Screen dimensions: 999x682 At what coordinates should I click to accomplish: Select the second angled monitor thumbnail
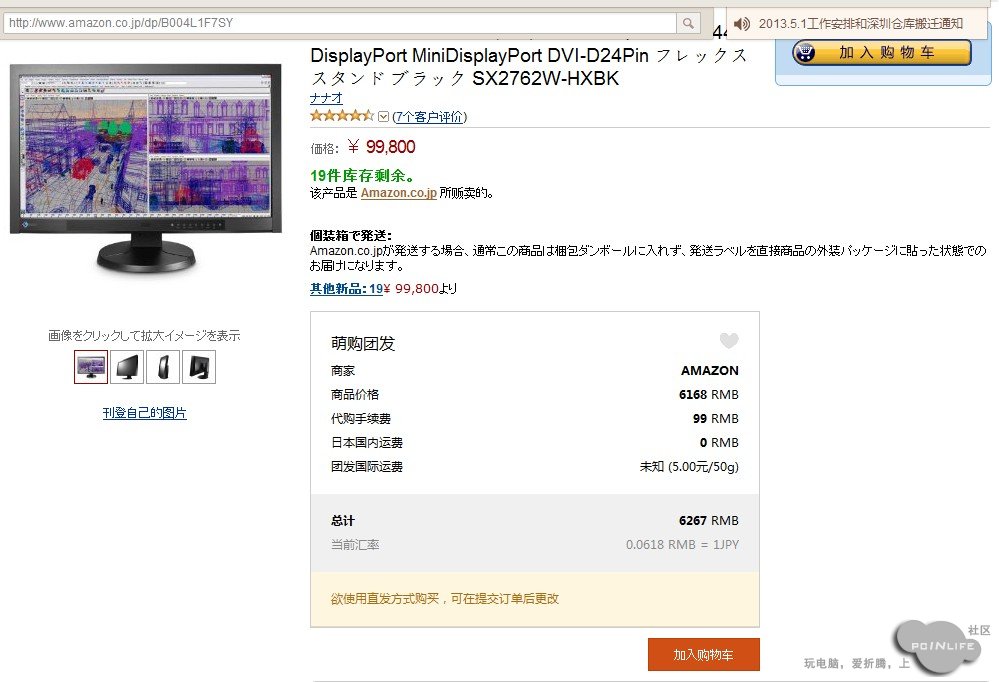point(127,367)
